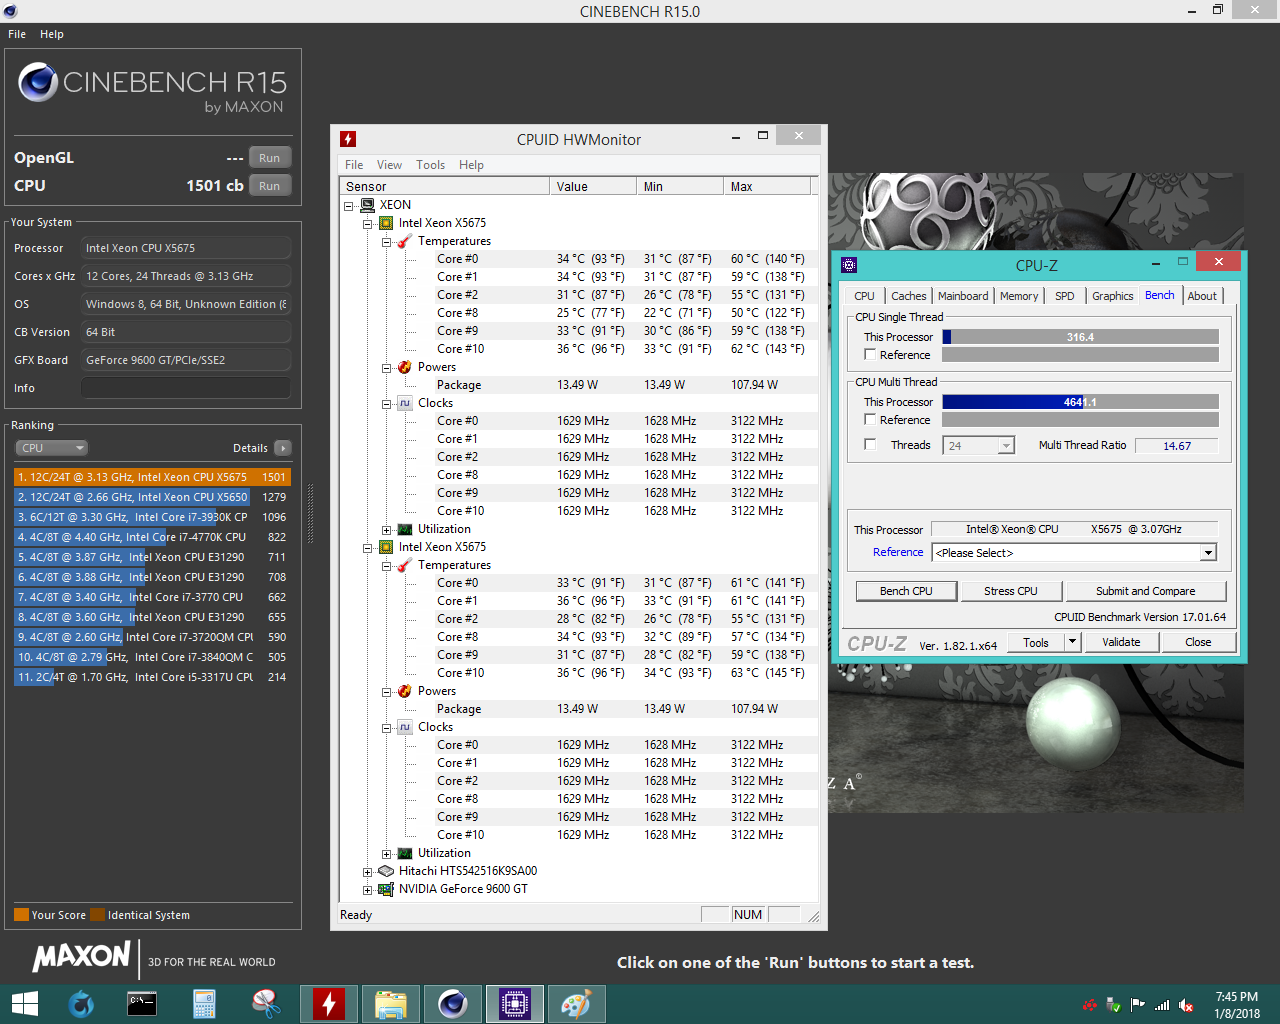Open the Reference 'Please Select' dropdown
Viewport: 1280px width, 1024px height.
coord(1208,553)
